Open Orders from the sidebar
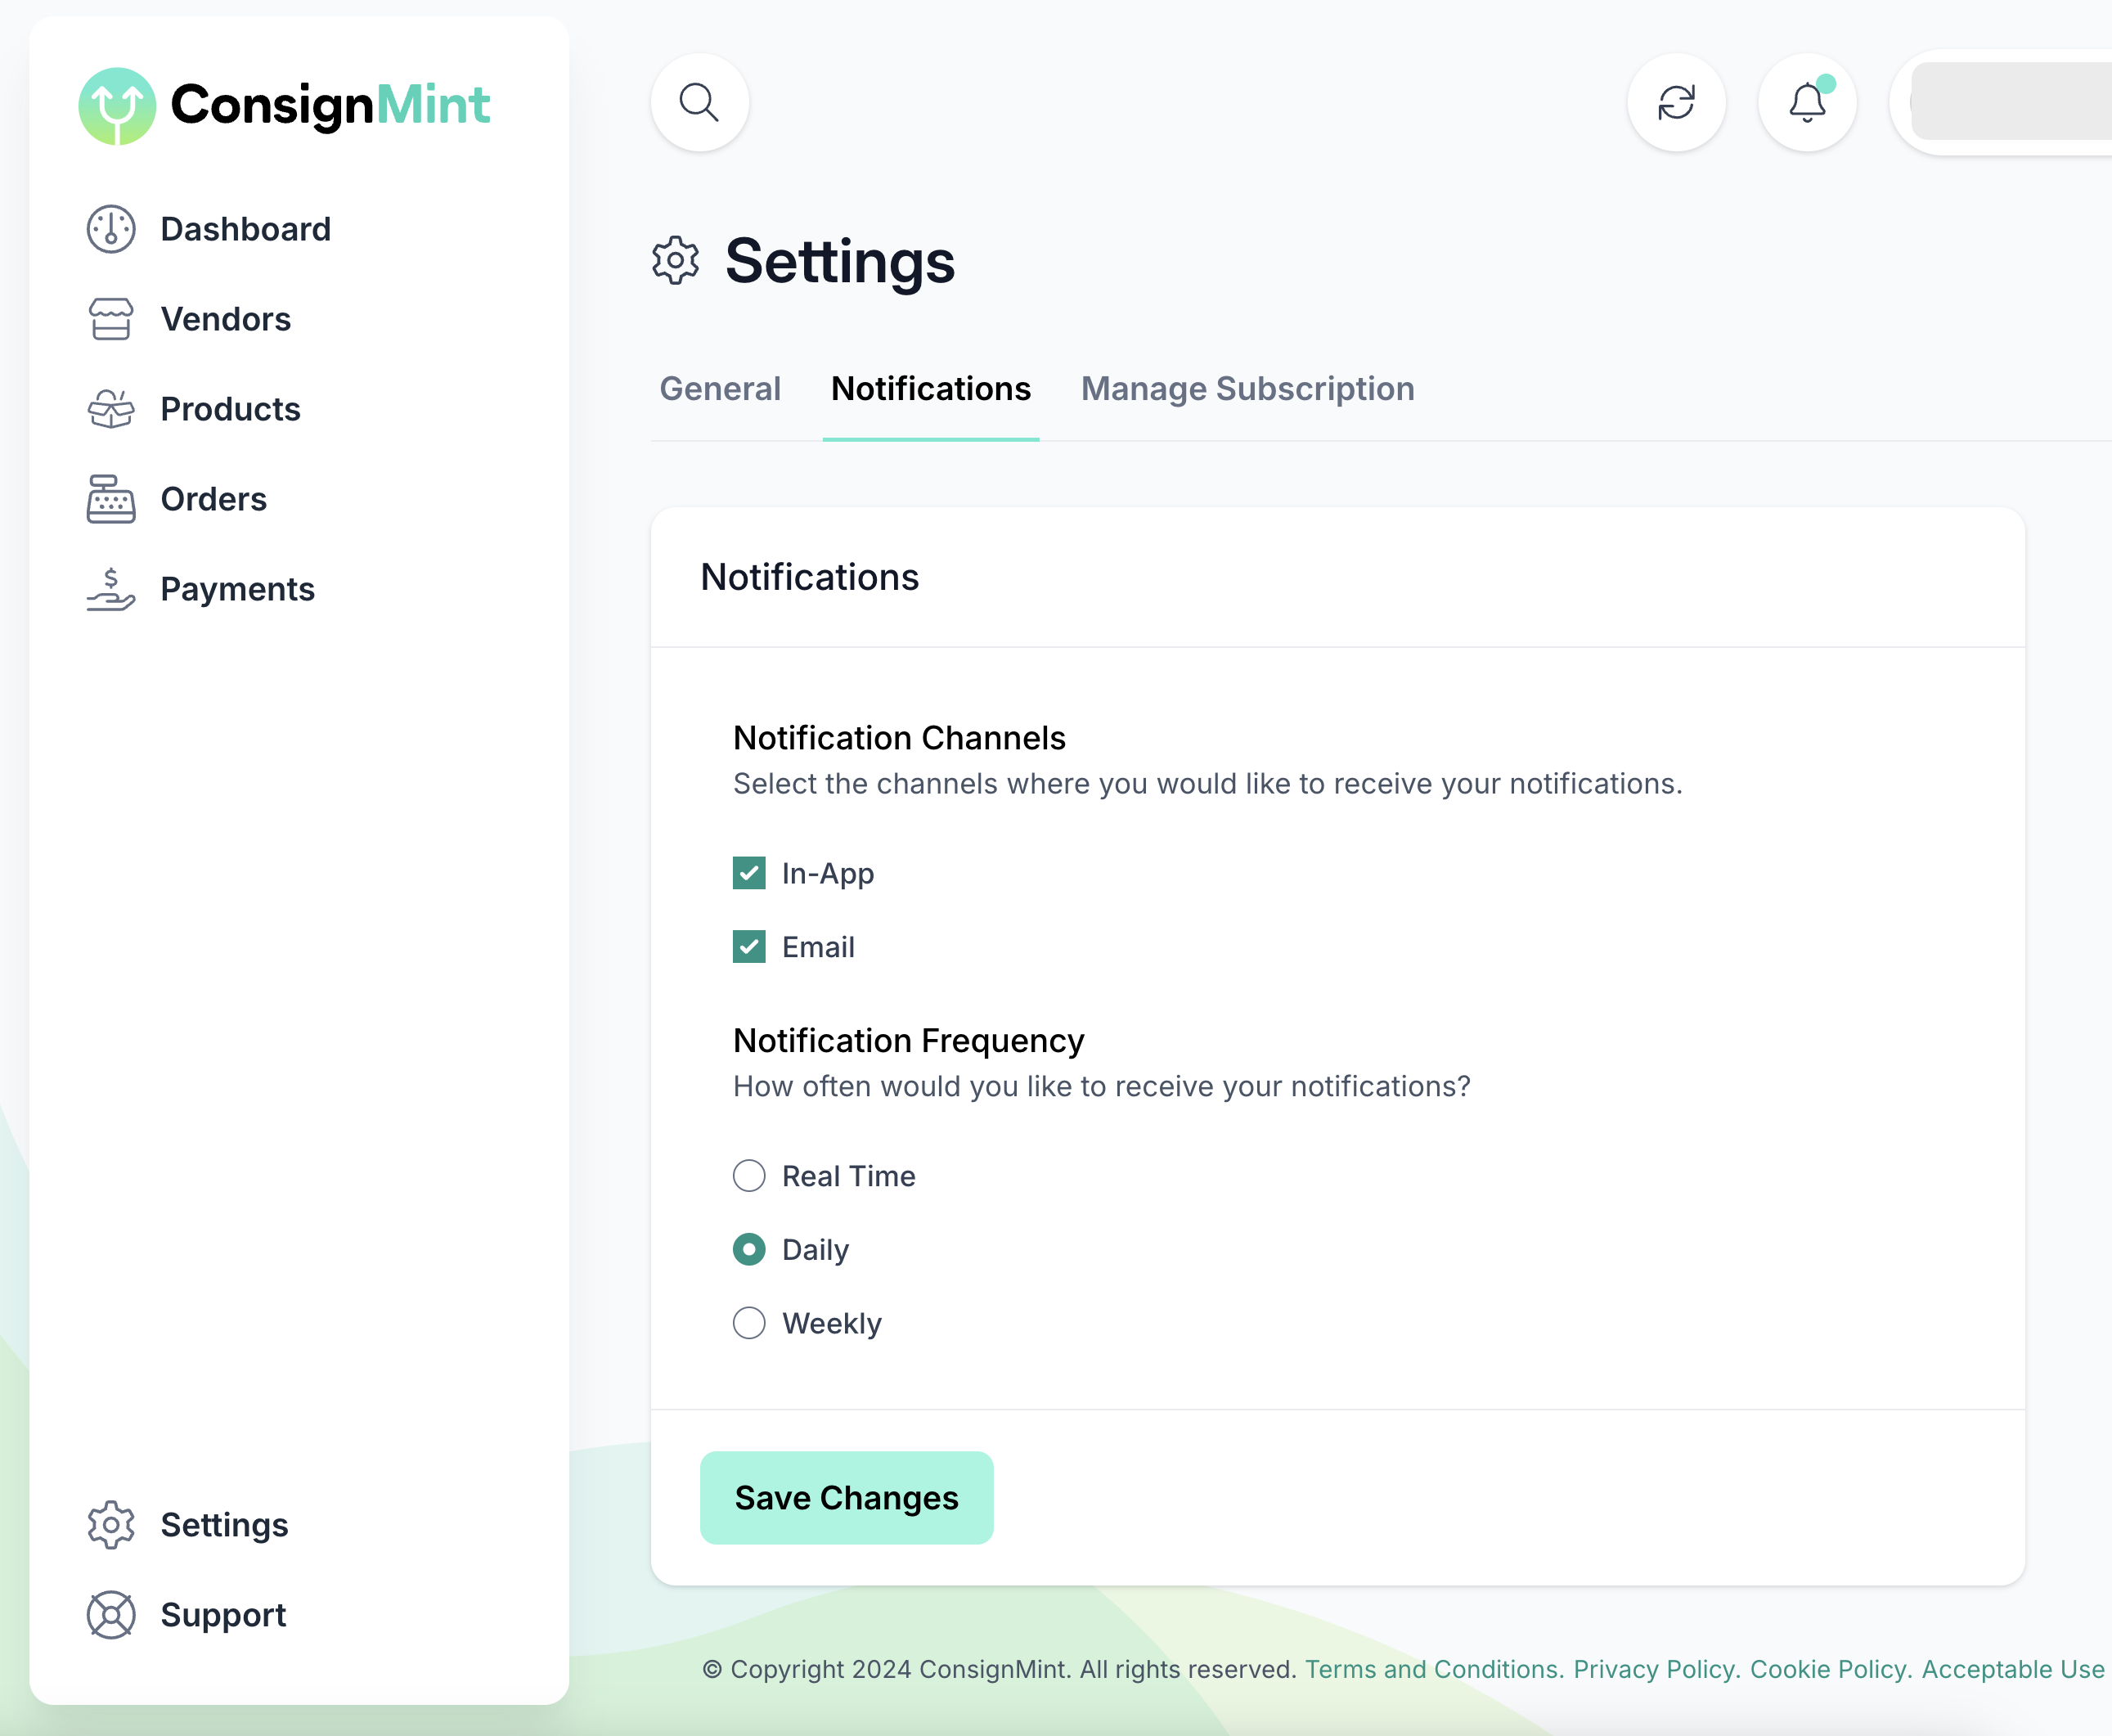 [x=213, y=499]
